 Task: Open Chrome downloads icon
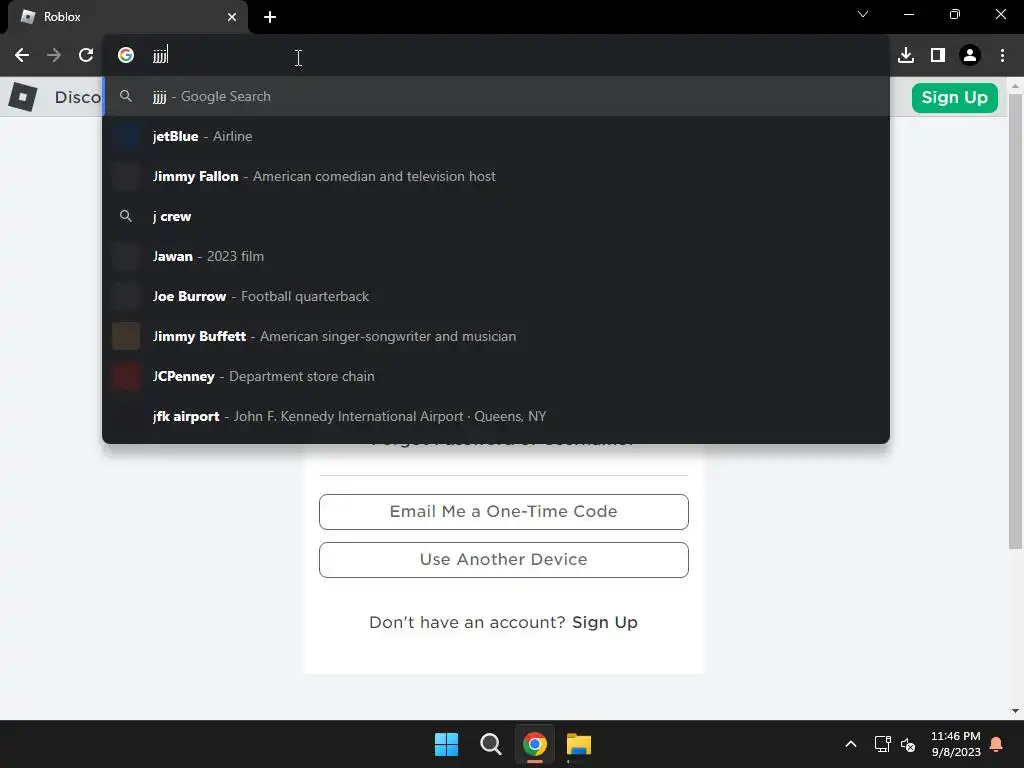click(906, 56)
